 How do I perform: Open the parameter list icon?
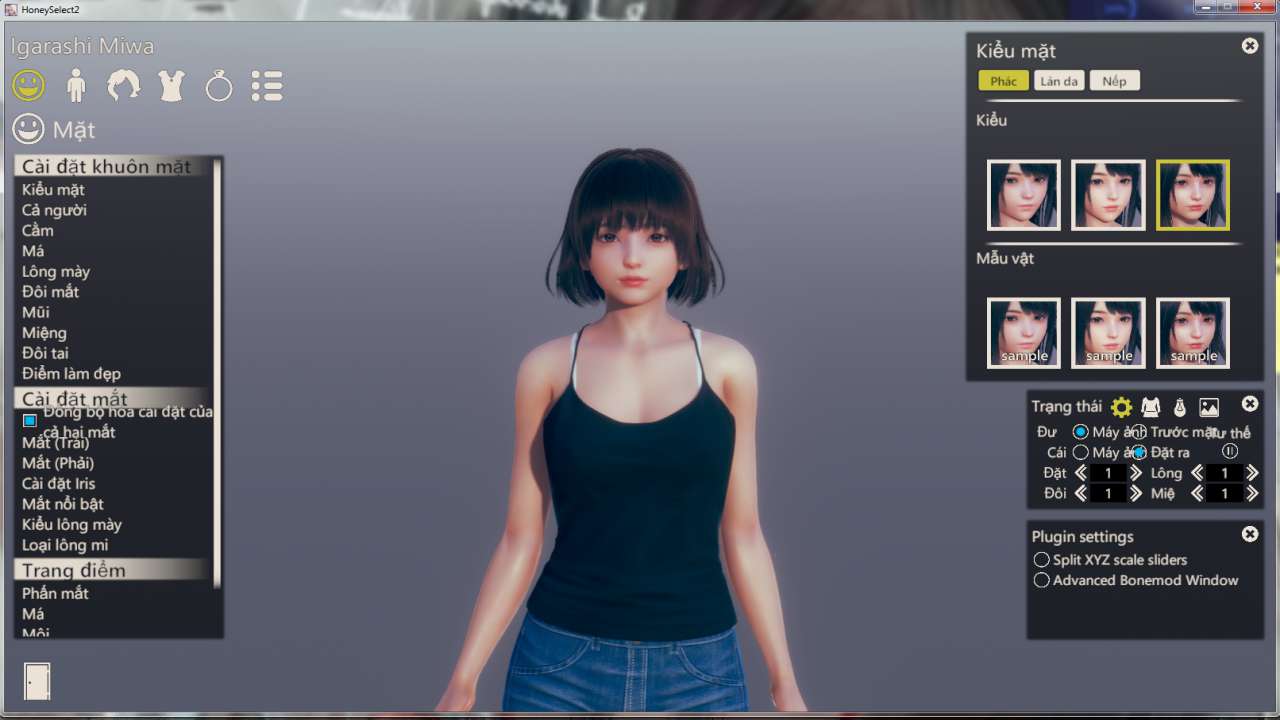point(267,86)
